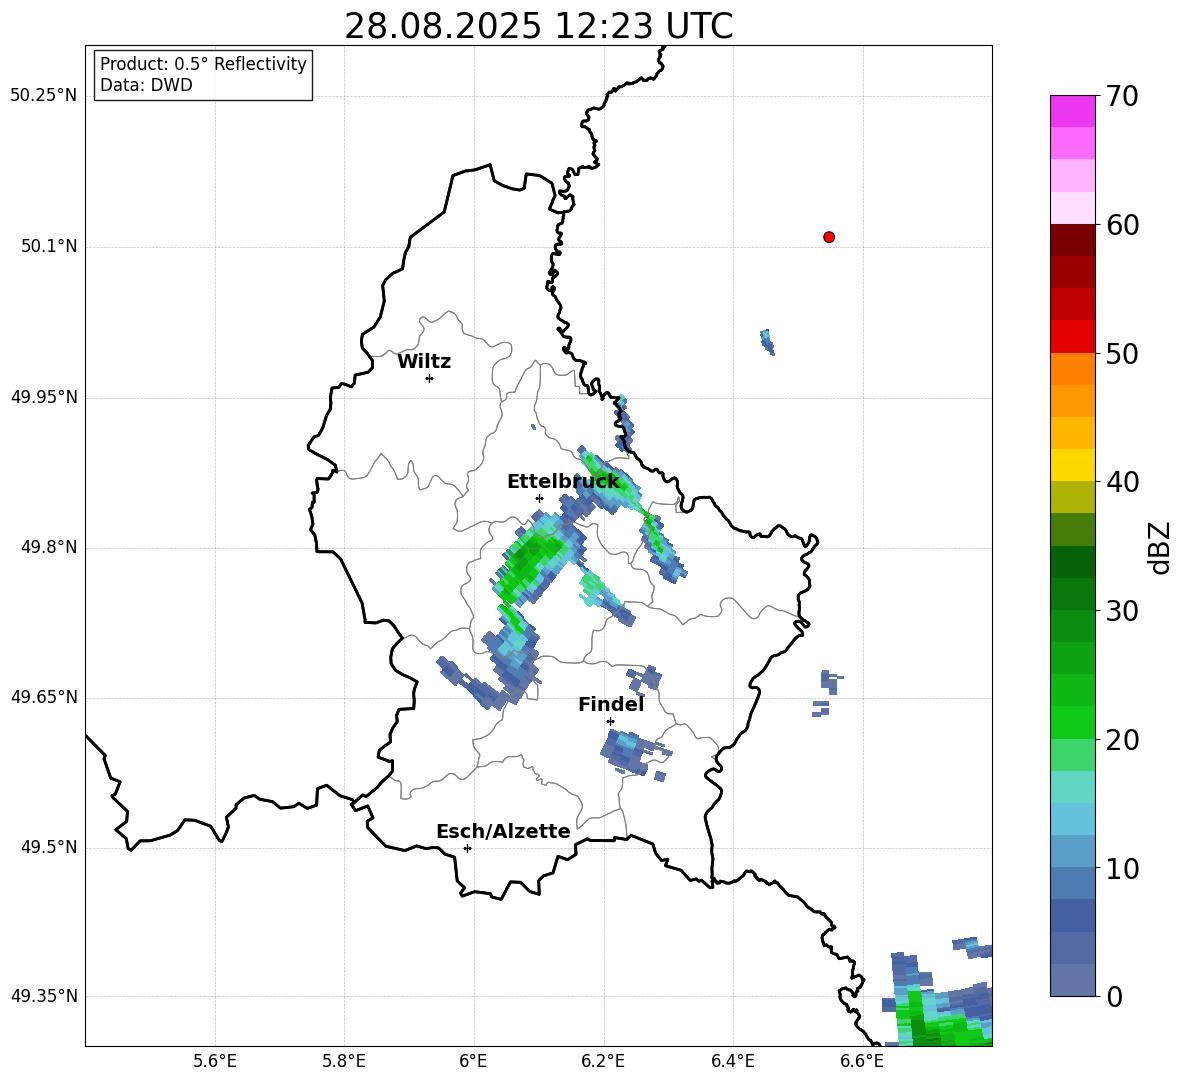Screen dimensions: 1184x1081
Task: Click the 49.8°N latitude label
Action: (x=49, y=547)
